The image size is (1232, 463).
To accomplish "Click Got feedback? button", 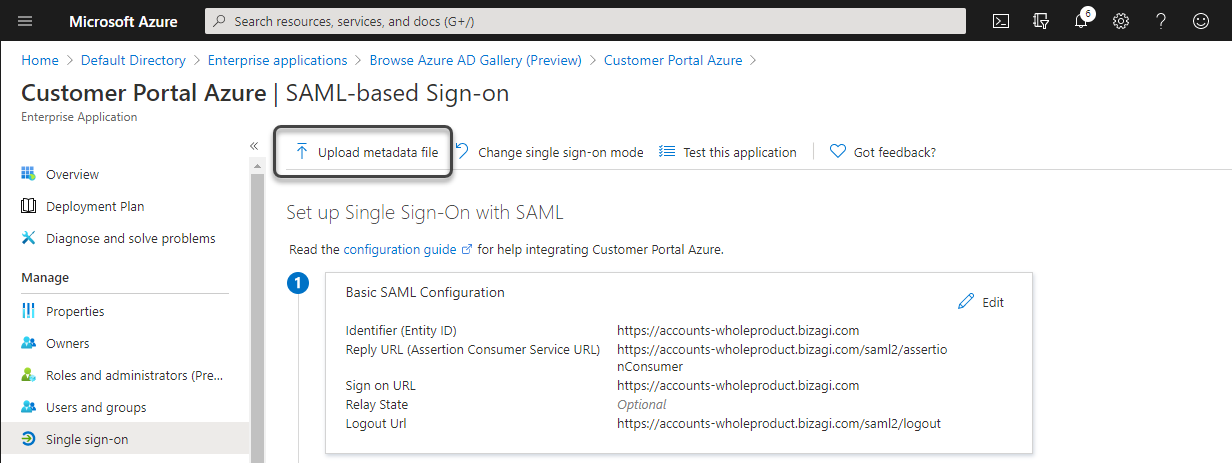I will [x=883, y=152].
